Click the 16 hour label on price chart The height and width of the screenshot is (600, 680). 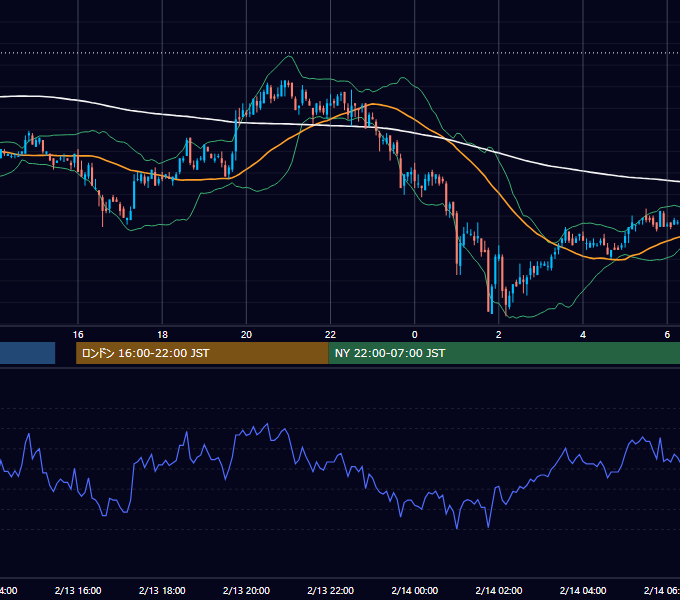point(78,335)
